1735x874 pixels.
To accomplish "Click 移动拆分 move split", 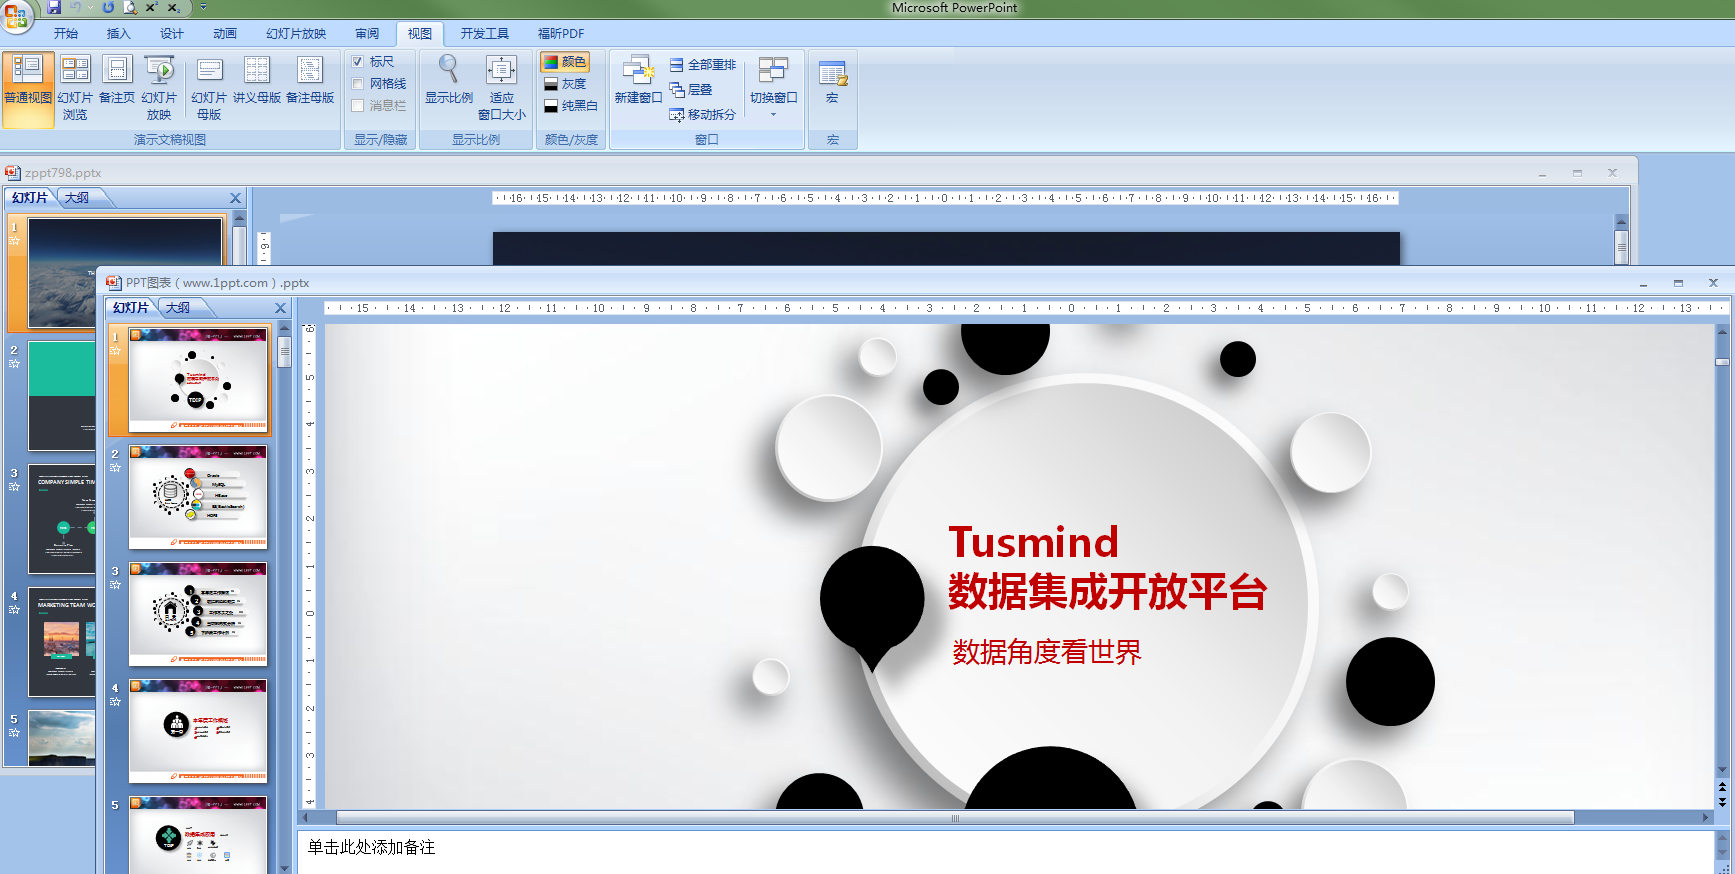I will [703, 115].
